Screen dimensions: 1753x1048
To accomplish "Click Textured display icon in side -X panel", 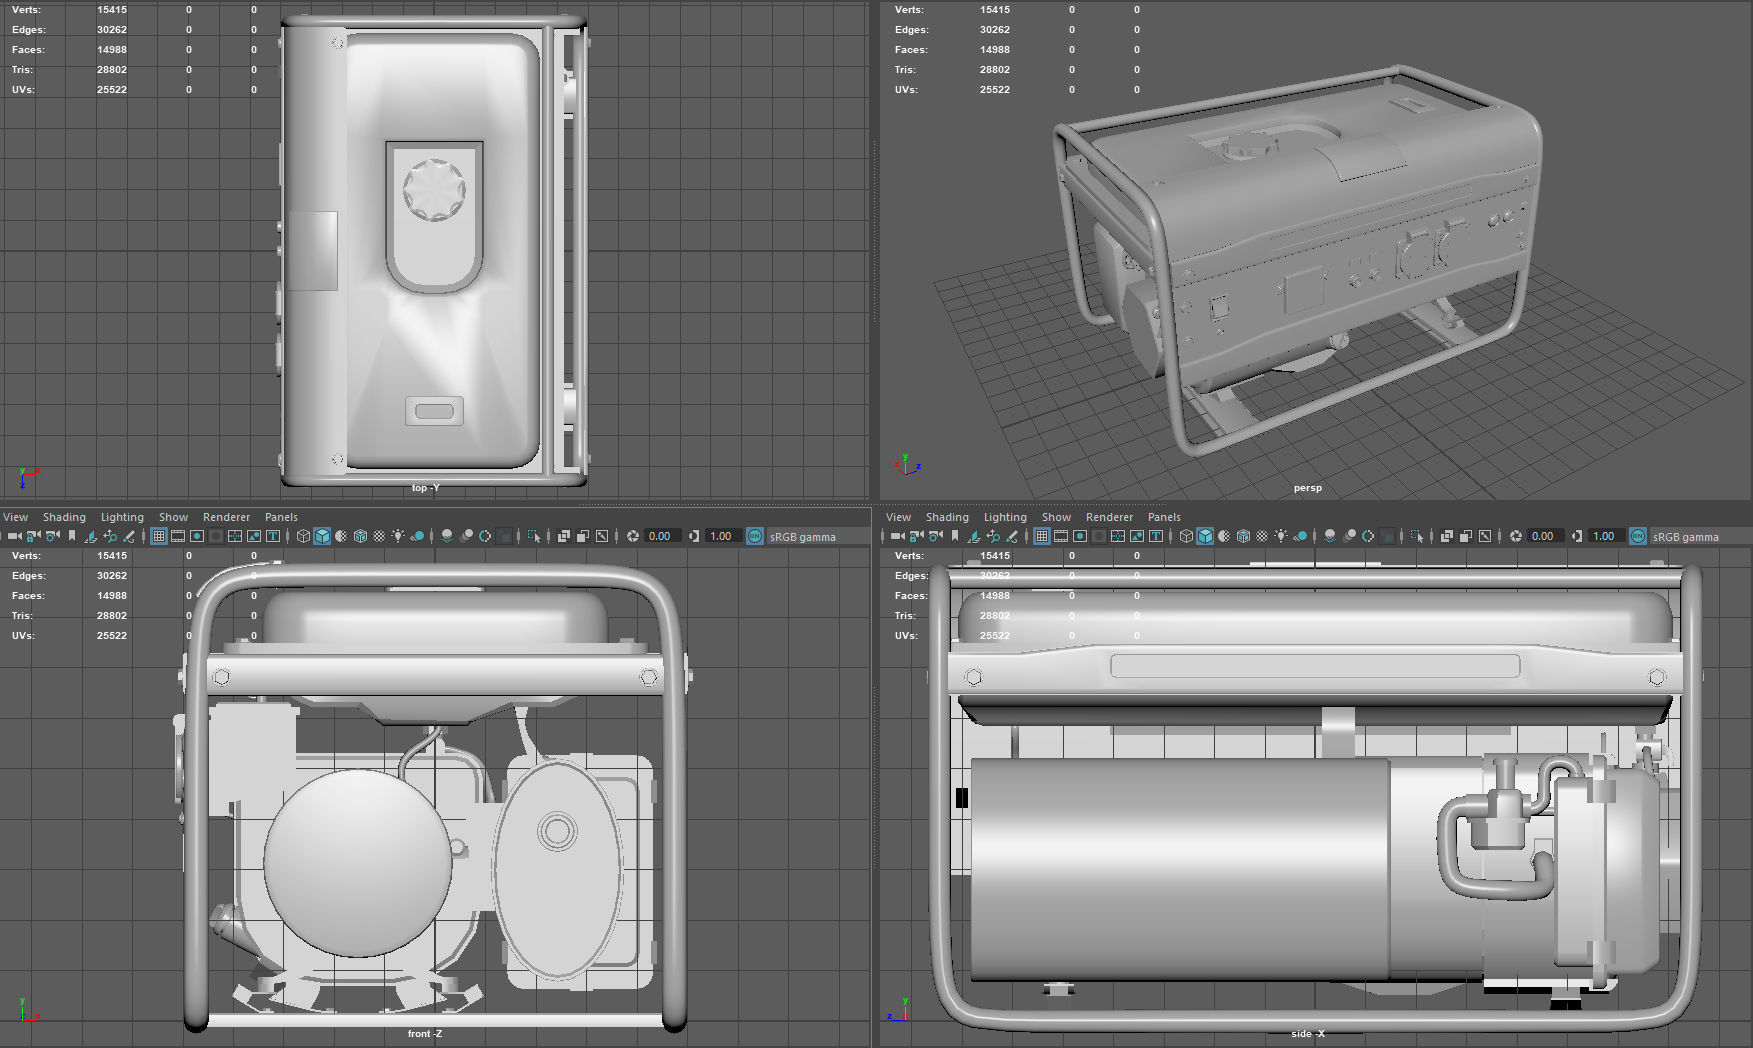I will coord(1262,536).
